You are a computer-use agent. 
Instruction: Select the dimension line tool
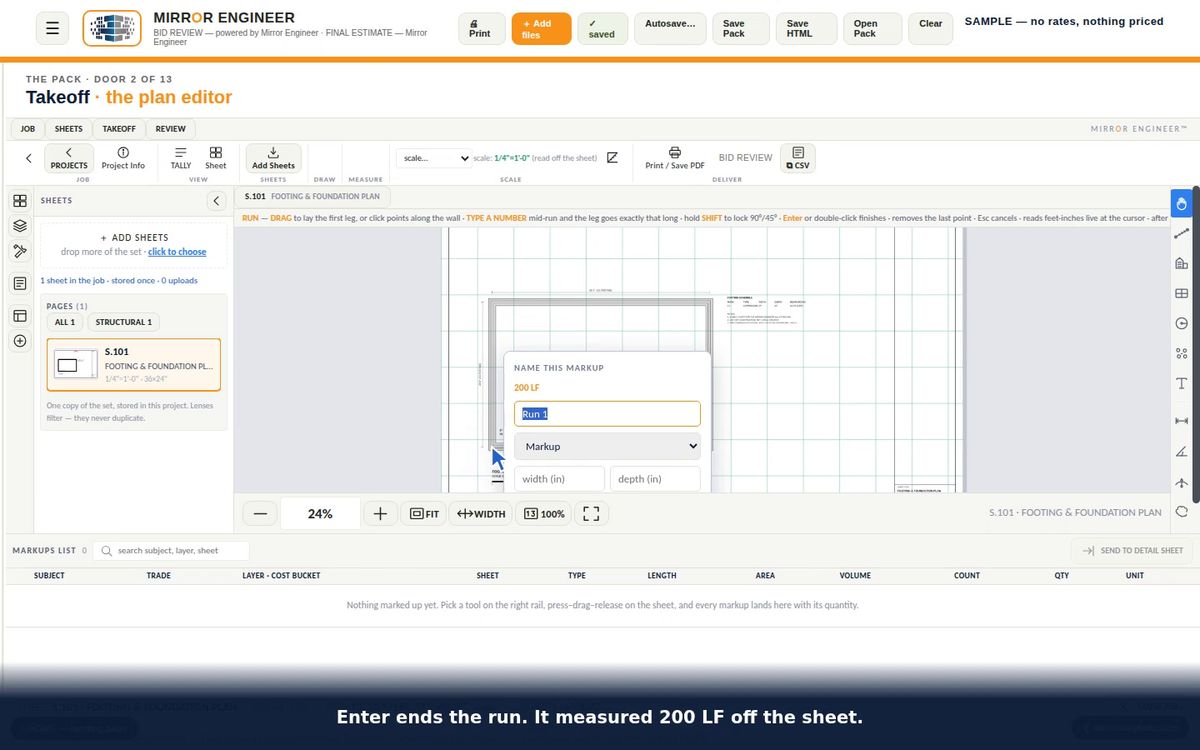click(1181, 421)
